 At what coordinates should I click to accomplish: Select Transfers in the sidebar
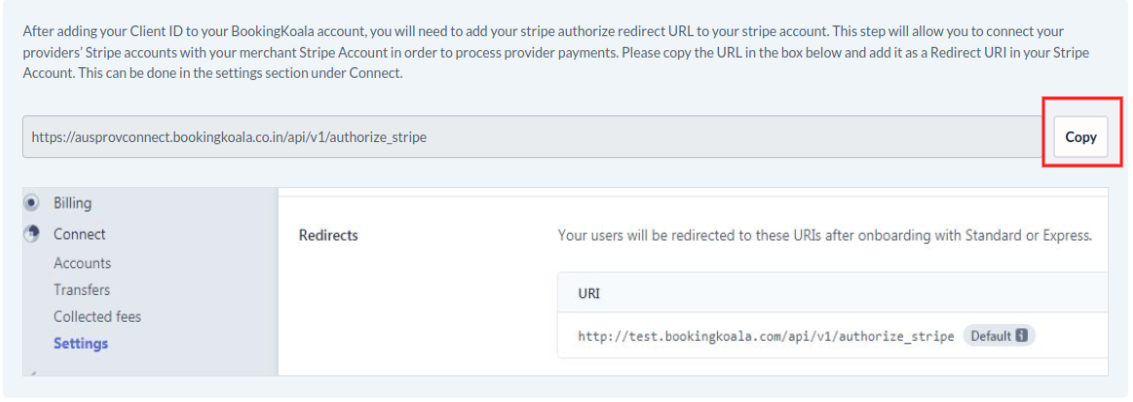[82, 290]
